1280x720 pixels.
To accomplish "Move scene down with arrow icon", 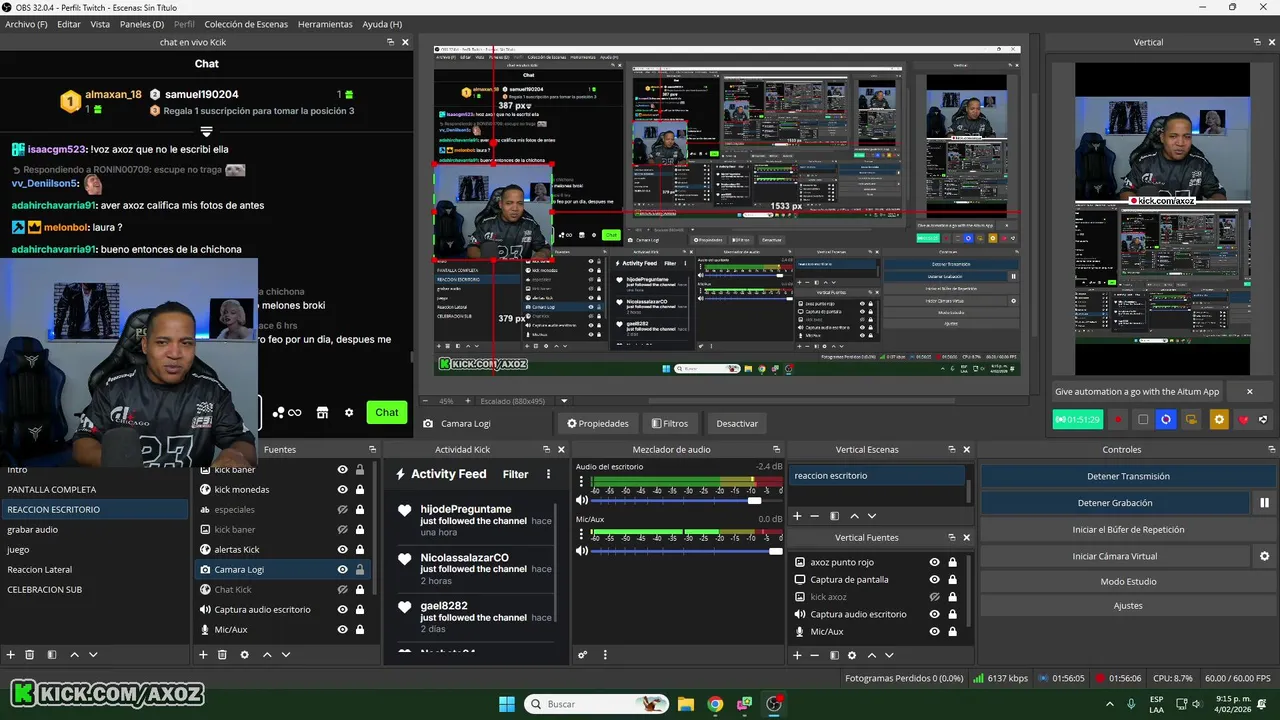I will coord(93,655).
